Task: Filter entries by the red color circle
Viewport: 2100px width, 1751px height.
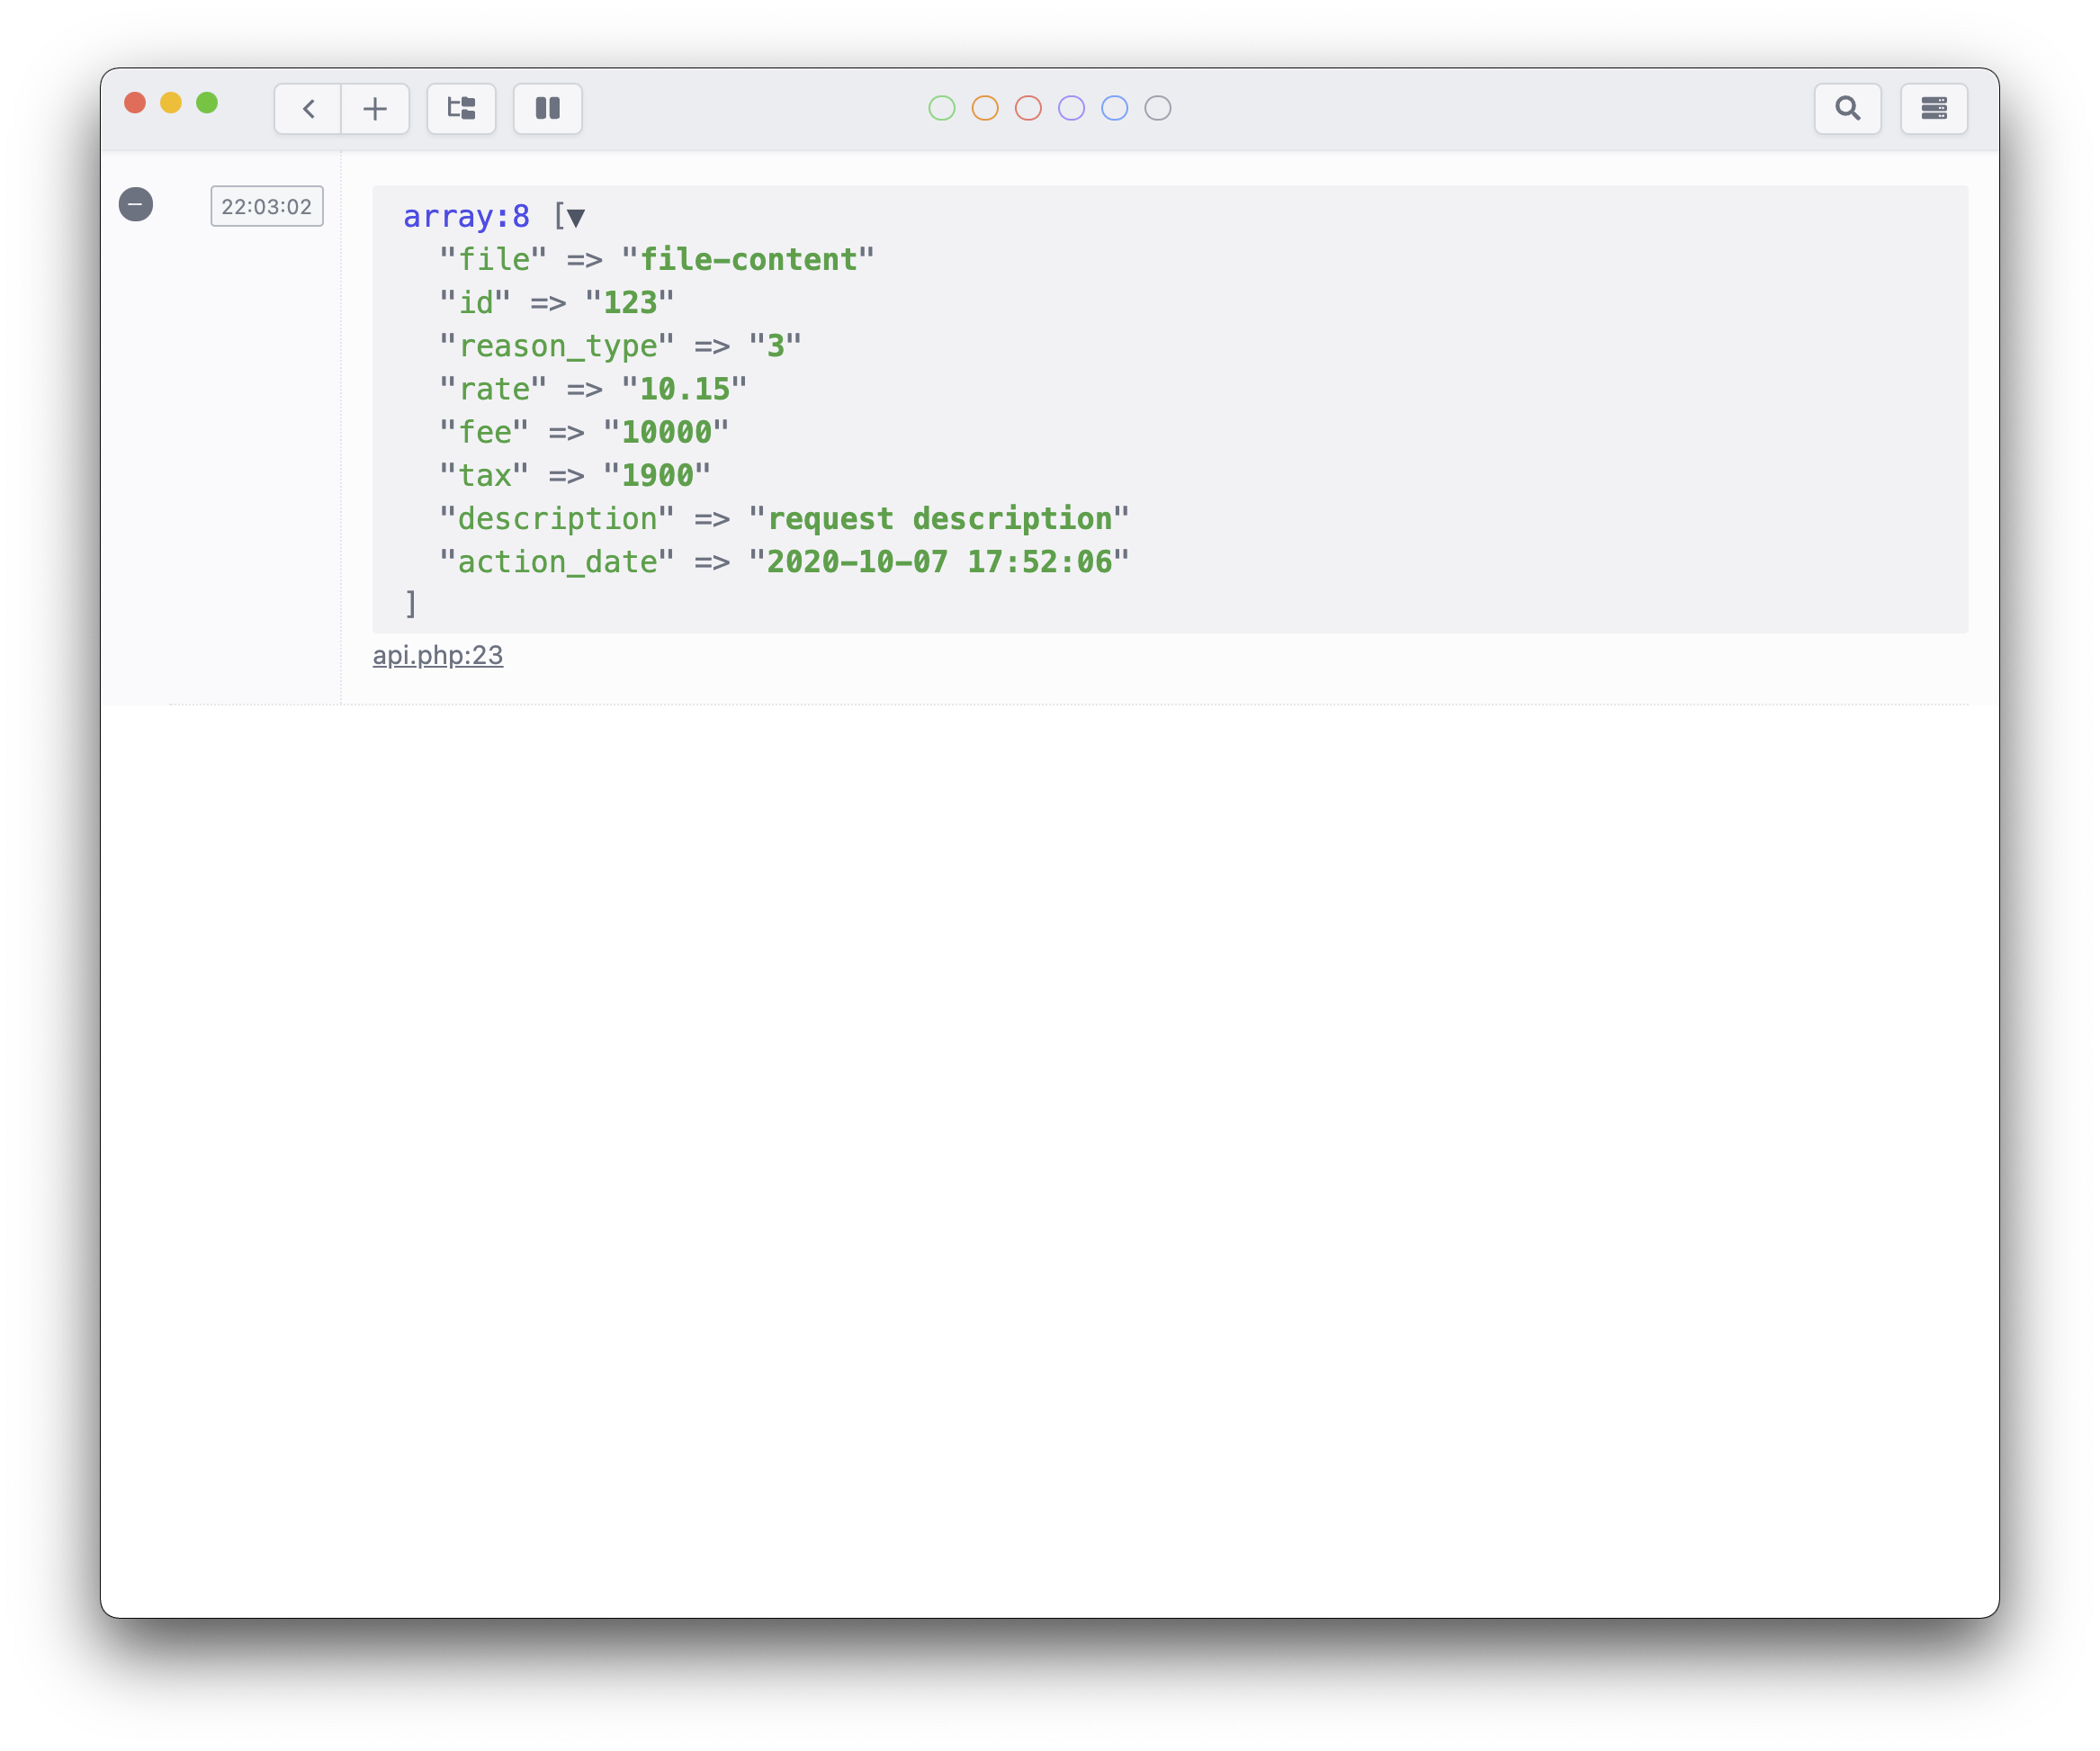Action: click(1028, 107)
